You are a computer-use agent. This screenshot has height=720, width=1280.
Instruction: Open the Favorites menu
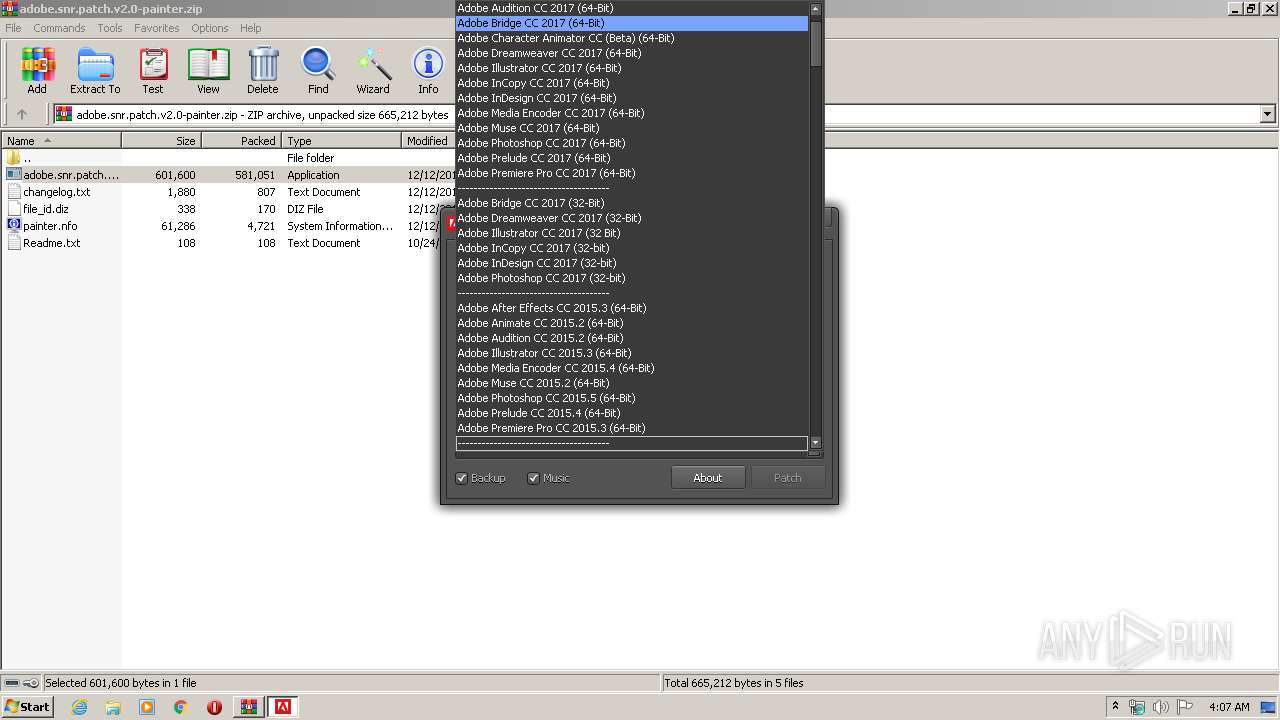click(x=157, y=28)
